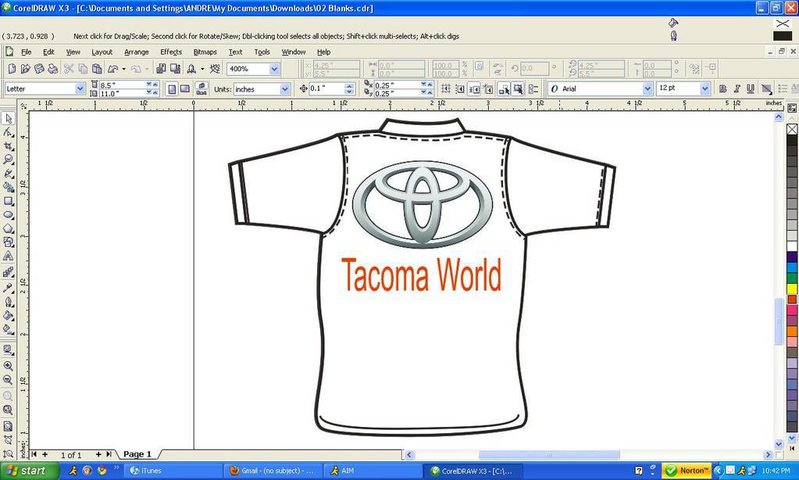Image resolution: width=799 pixels, height=480 pixels.
Task: Click the Import icon
Action: pos(161,69)
